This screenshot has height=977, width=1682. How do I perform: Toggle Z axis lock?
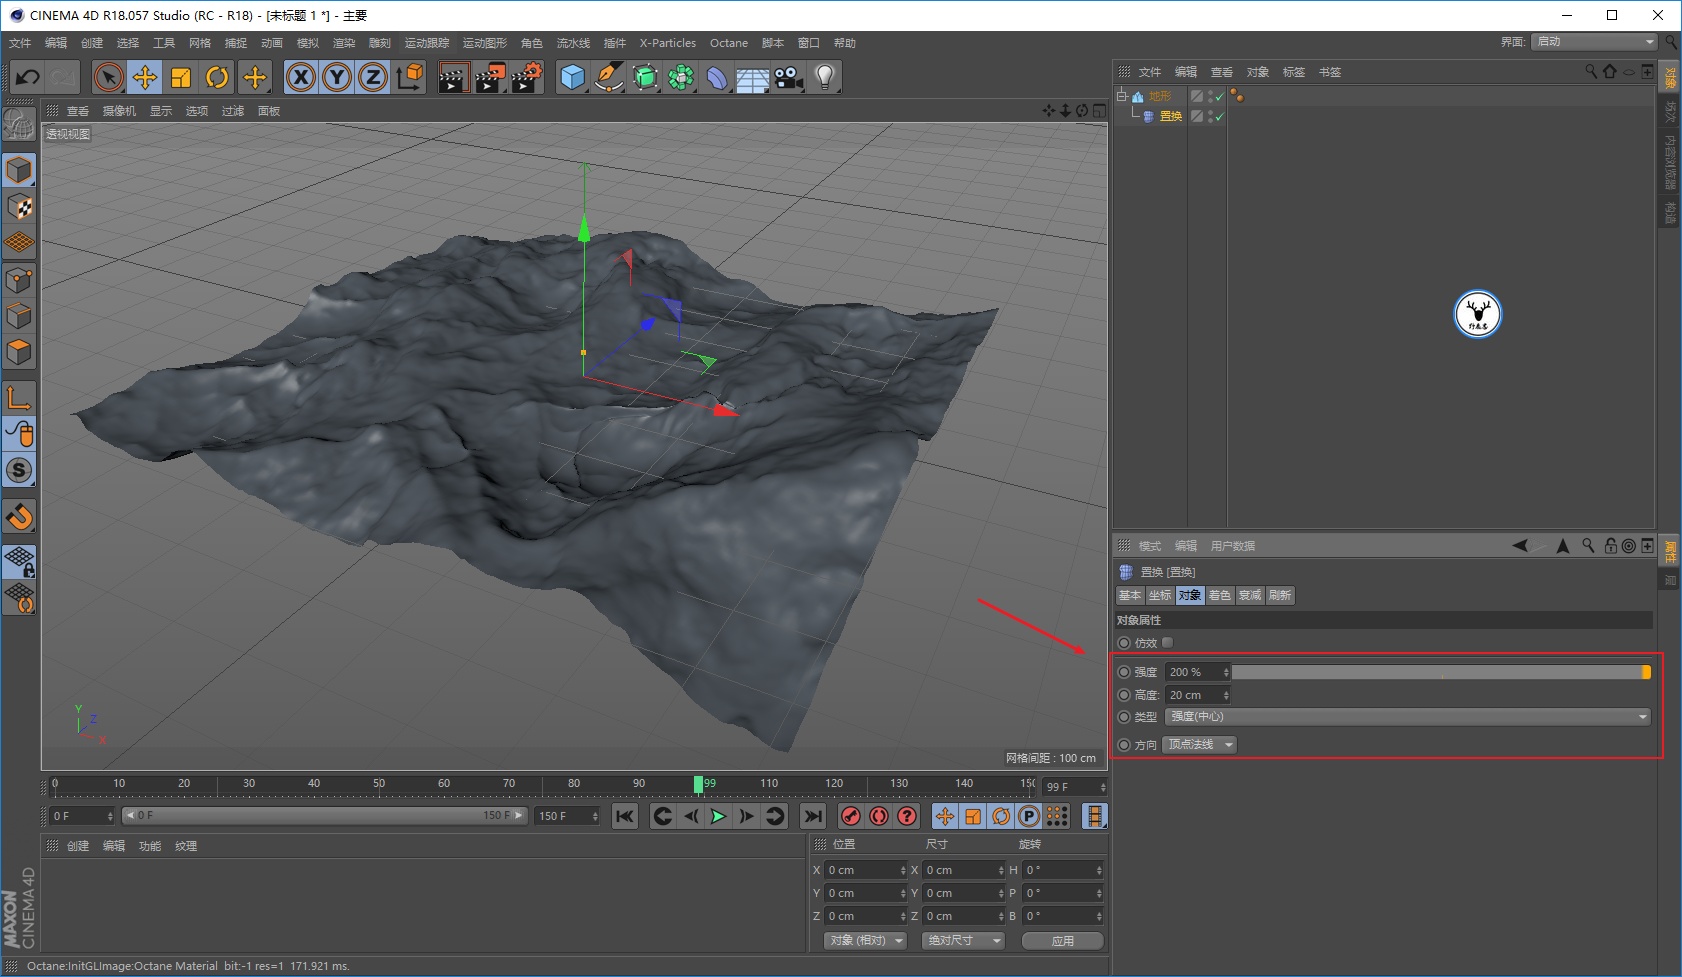373,77
